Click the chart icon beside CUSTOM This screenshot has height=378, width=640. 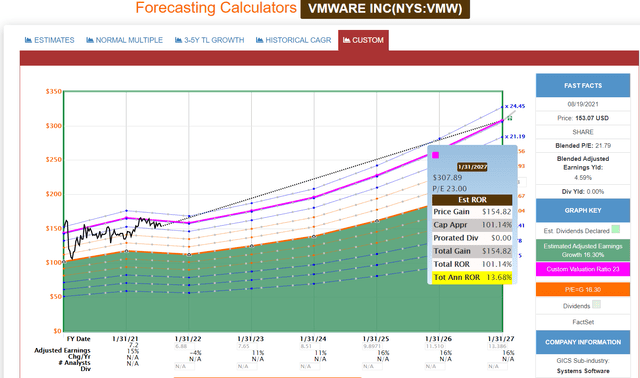click(347, 40)
